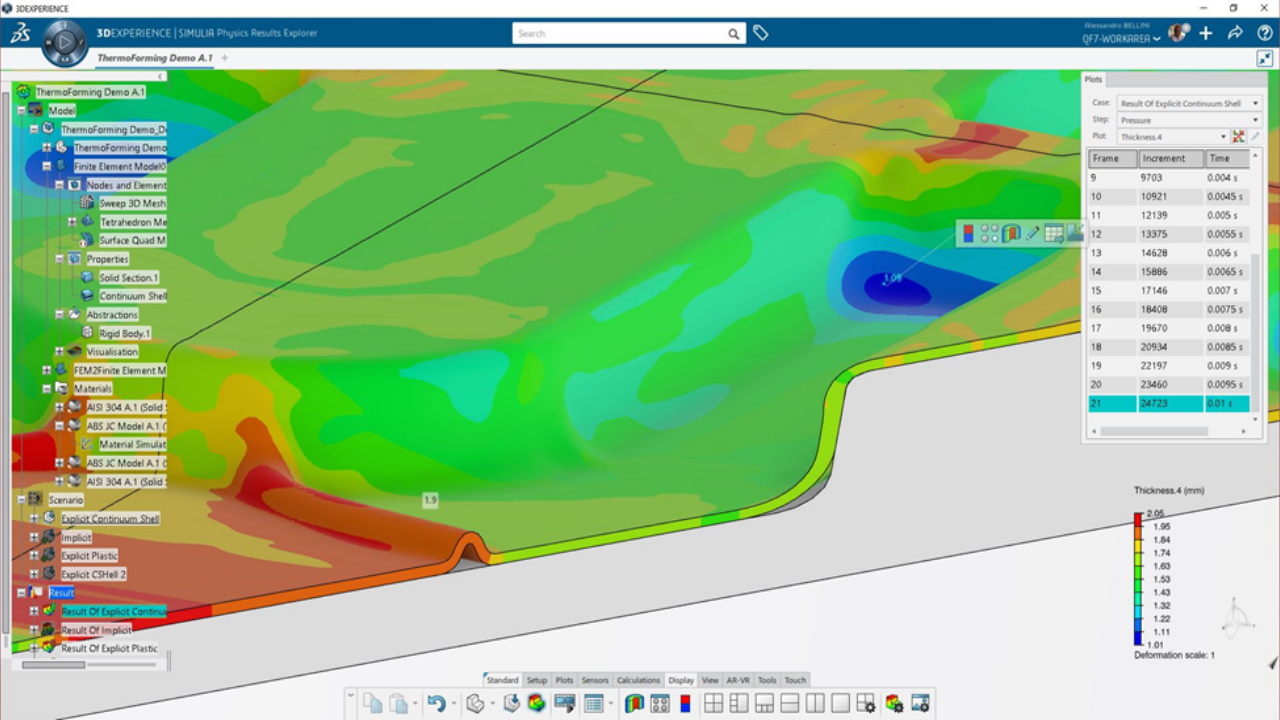Expand the Visualisation tree node
This screenshot has width=1280, height=720.
pyautogui.click(x=60, y=352)
